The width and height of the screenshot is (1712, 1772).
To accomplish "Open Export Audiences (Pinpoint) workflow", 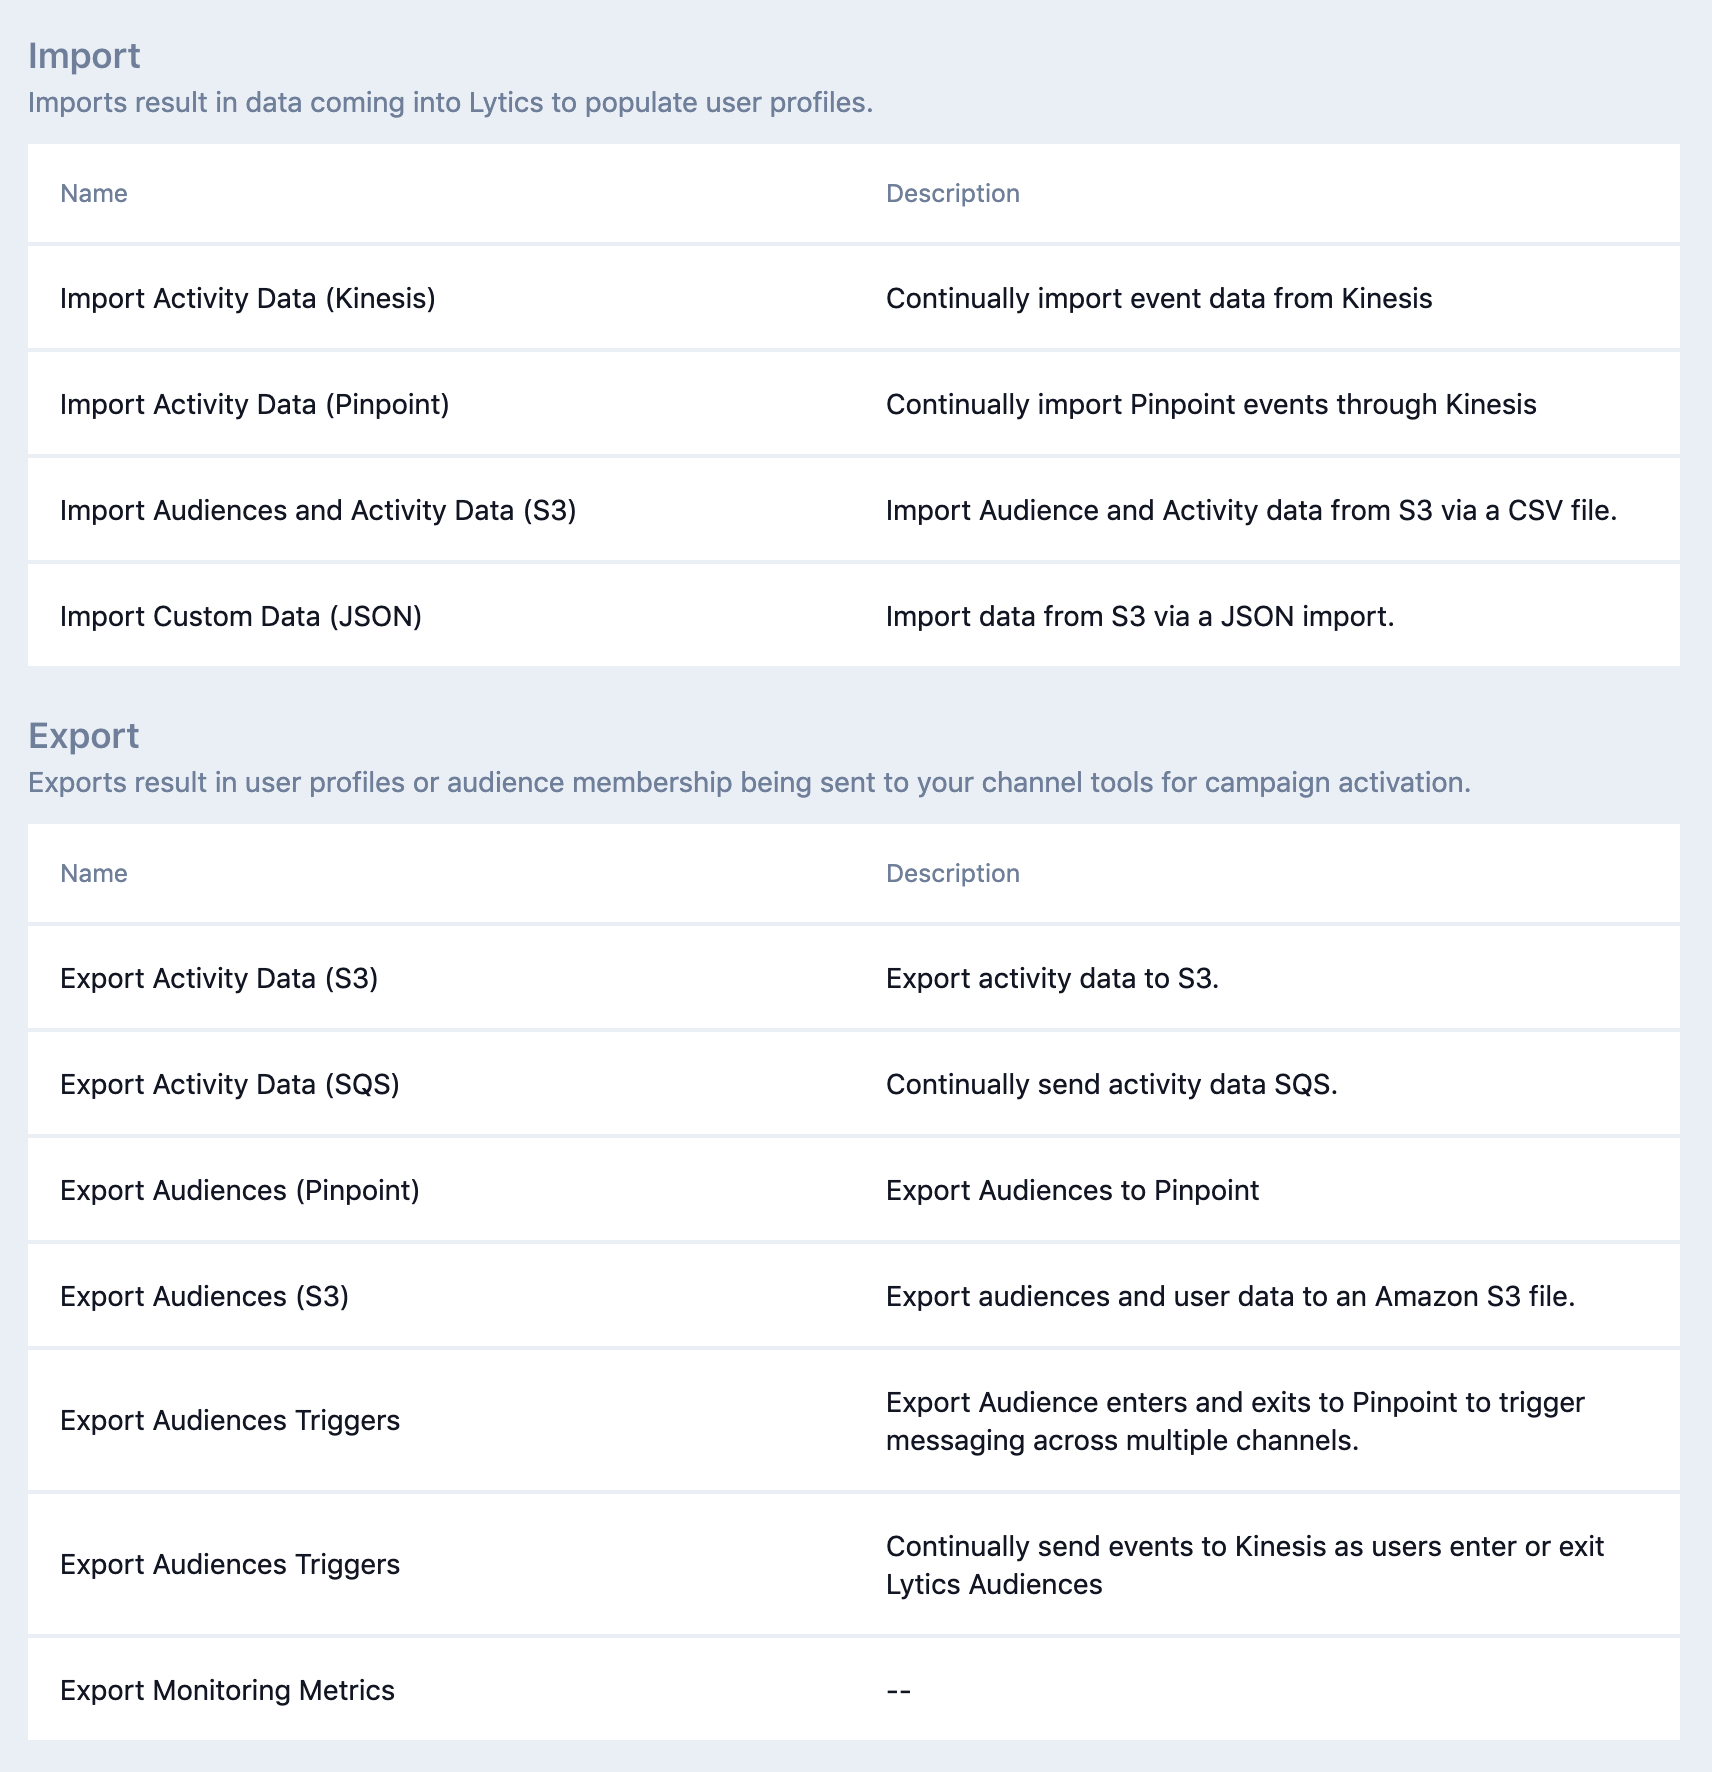I will click(240, 1190).
